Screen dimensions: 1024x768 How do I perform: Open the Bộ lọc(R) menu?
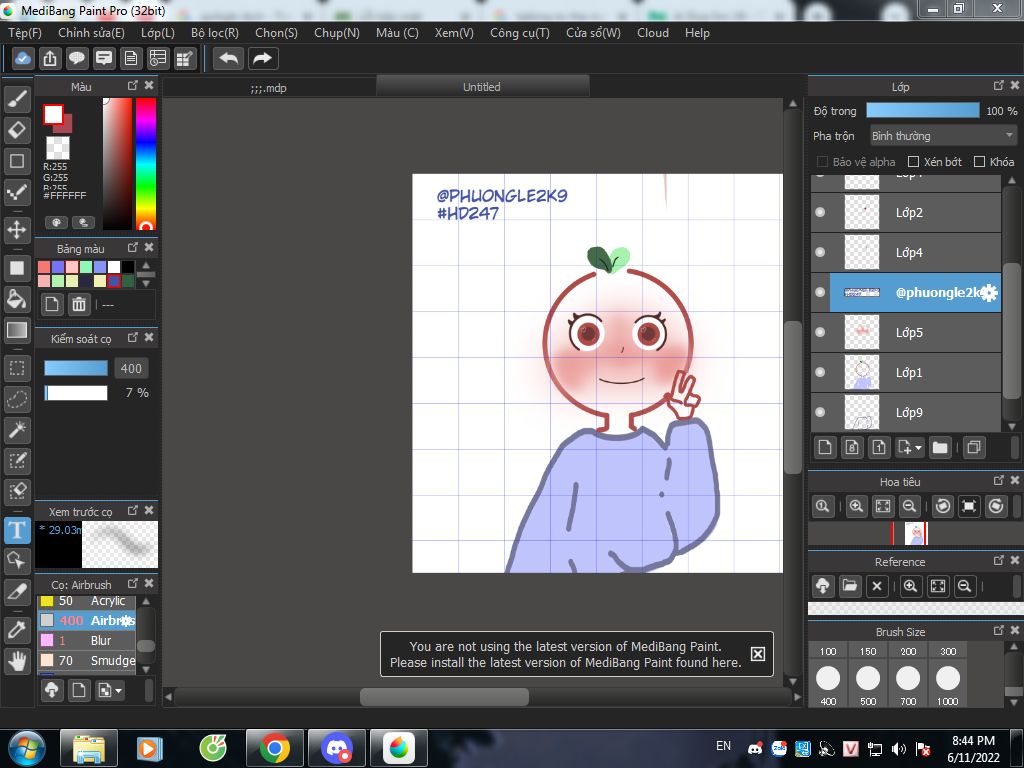[x=215, y=33]
